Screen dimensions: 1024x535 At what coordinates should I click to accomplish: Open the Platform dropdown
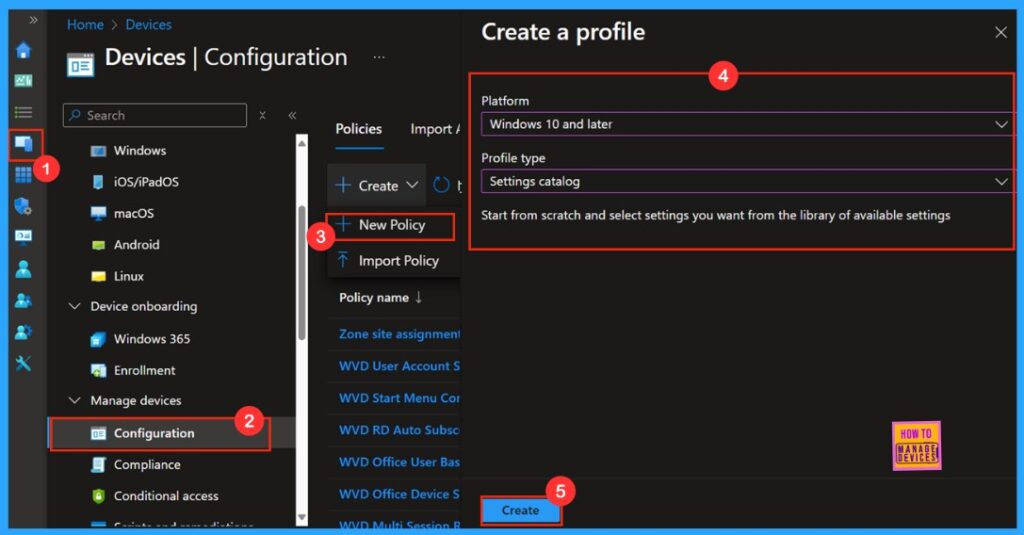pyautogui.click(x=747, y=124)
